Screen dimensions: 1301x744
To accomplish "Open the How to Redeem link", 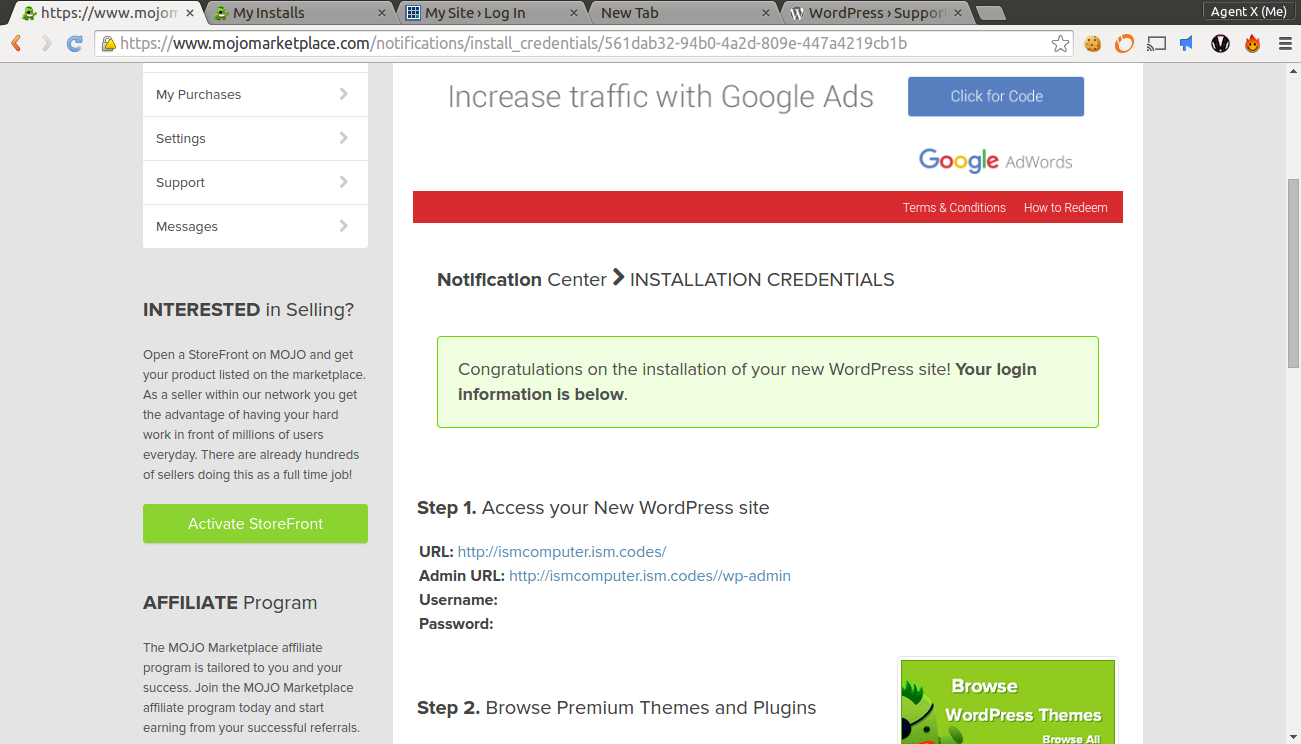I will pos(1065,208).
